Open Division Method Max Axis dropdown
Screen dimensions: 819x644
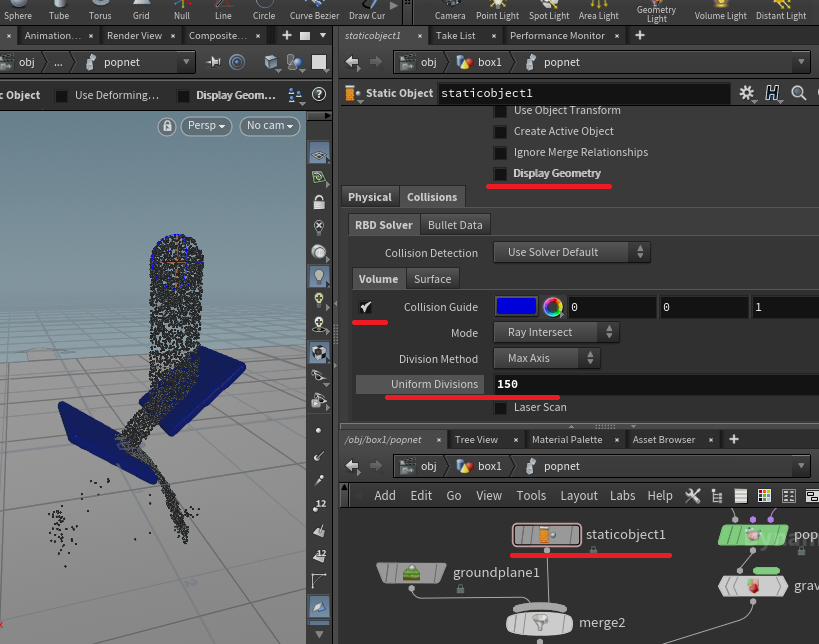click(x=547, y=358)
